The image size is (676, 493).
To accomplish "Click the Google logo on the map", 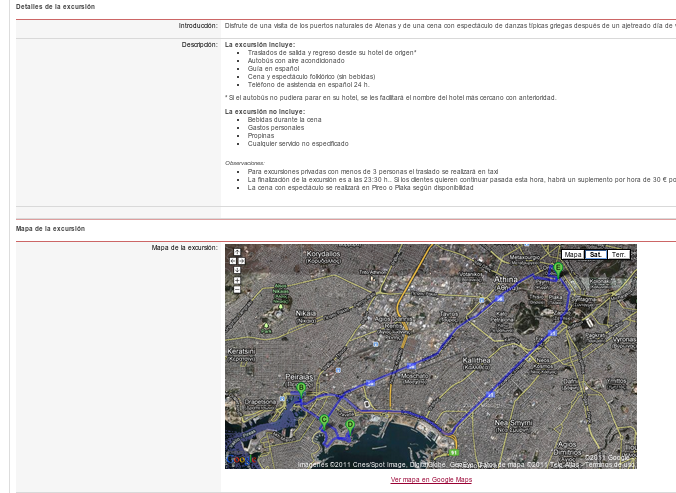I will pyautogui.click(x=240, y=460).
